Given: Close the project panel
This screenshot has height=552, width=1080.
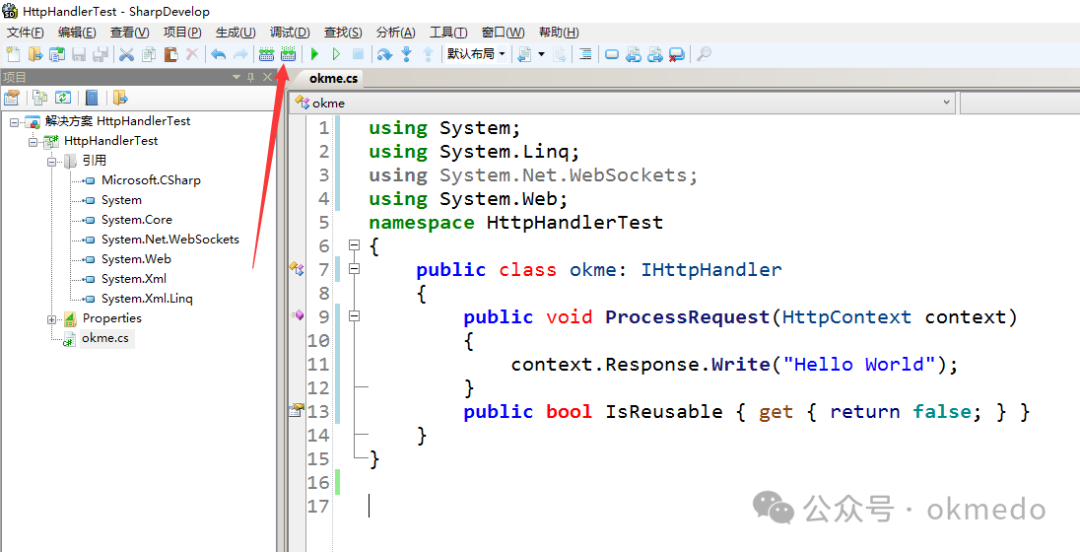Looking at the screenshot, I should click(x=267, y=76).
